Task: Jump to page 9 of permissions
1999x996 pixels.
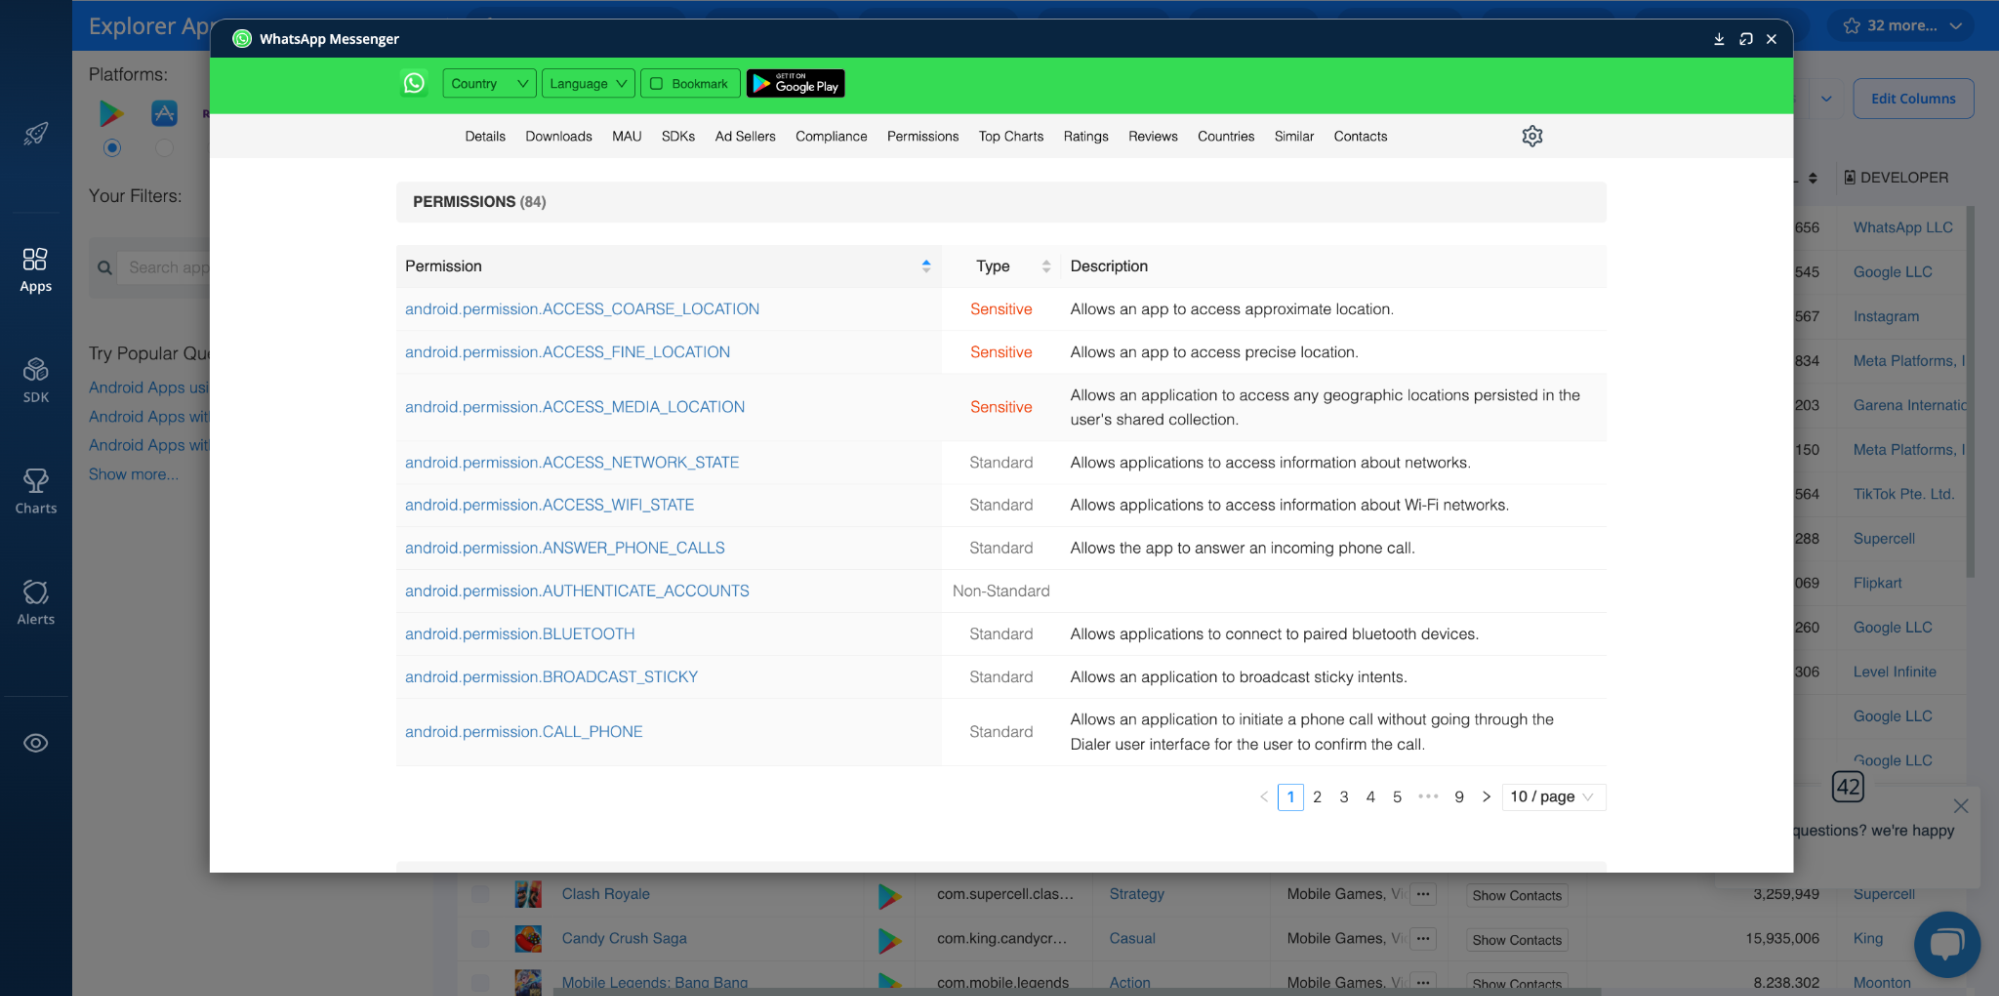Action: pos(1459,797)
